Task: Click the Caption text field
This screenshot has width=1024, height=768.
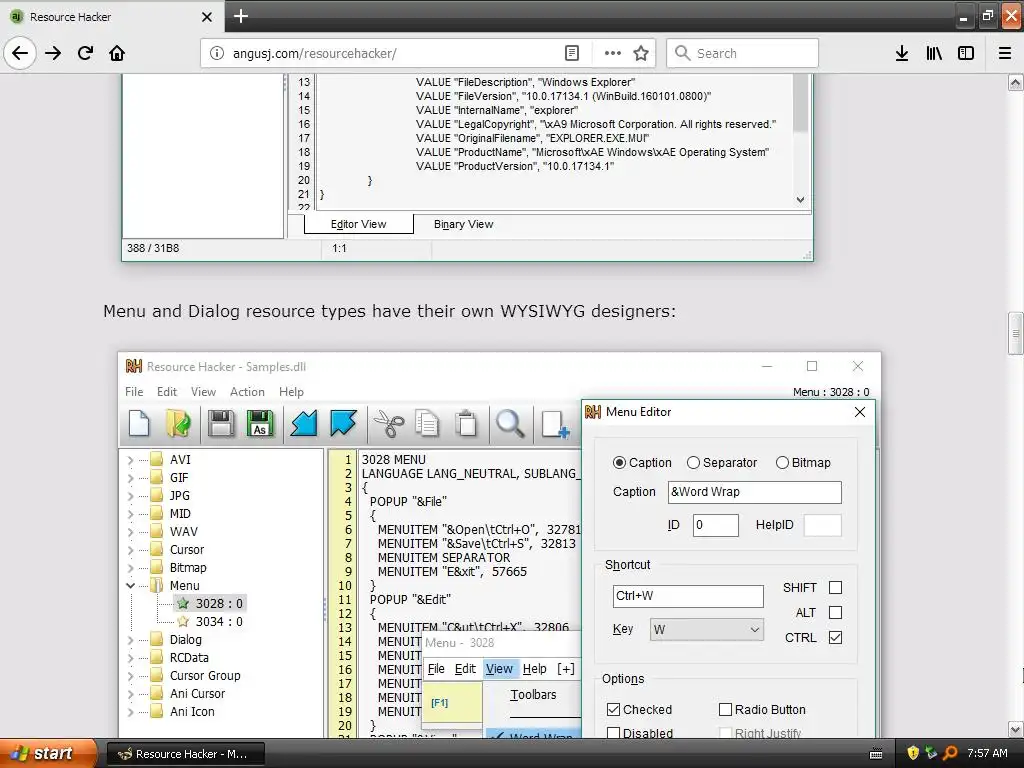Action: 754,492
